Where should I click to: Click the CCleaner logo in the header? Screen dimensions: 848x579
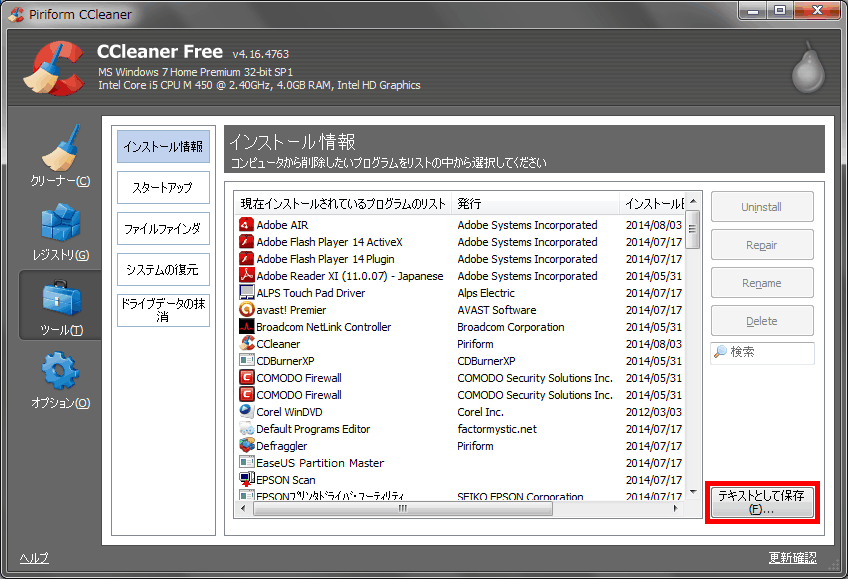[54, 69]
